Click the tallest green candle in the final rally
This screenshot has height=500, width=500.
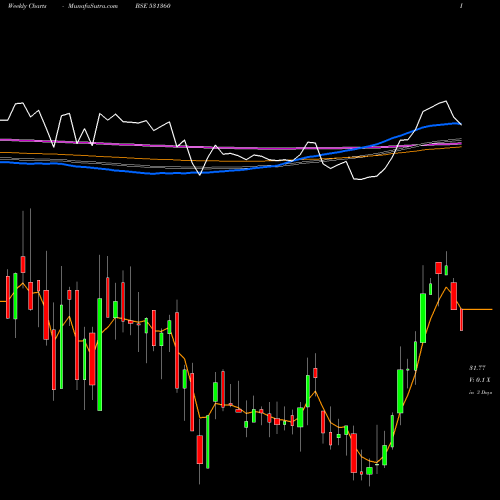(423, 318)
